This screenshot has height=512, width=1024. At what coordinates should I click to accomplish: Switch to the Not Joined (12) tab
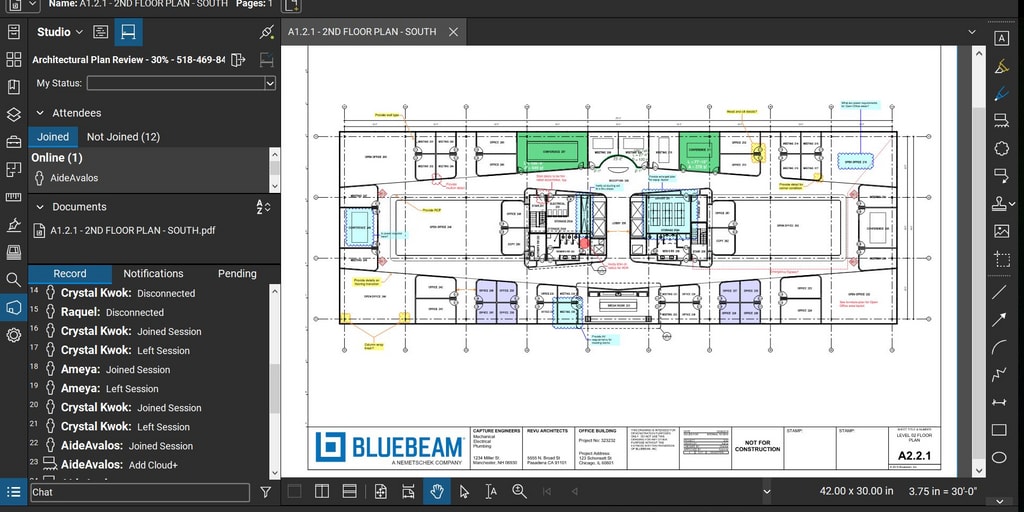pyautogui.click(x=123, y=136)
